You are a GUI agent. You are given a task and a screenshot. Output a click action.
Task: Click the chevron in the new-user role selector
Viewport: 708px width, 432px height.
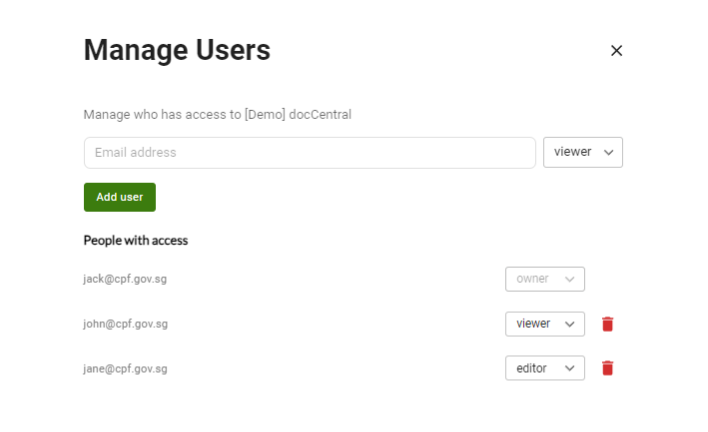point(609,153)
